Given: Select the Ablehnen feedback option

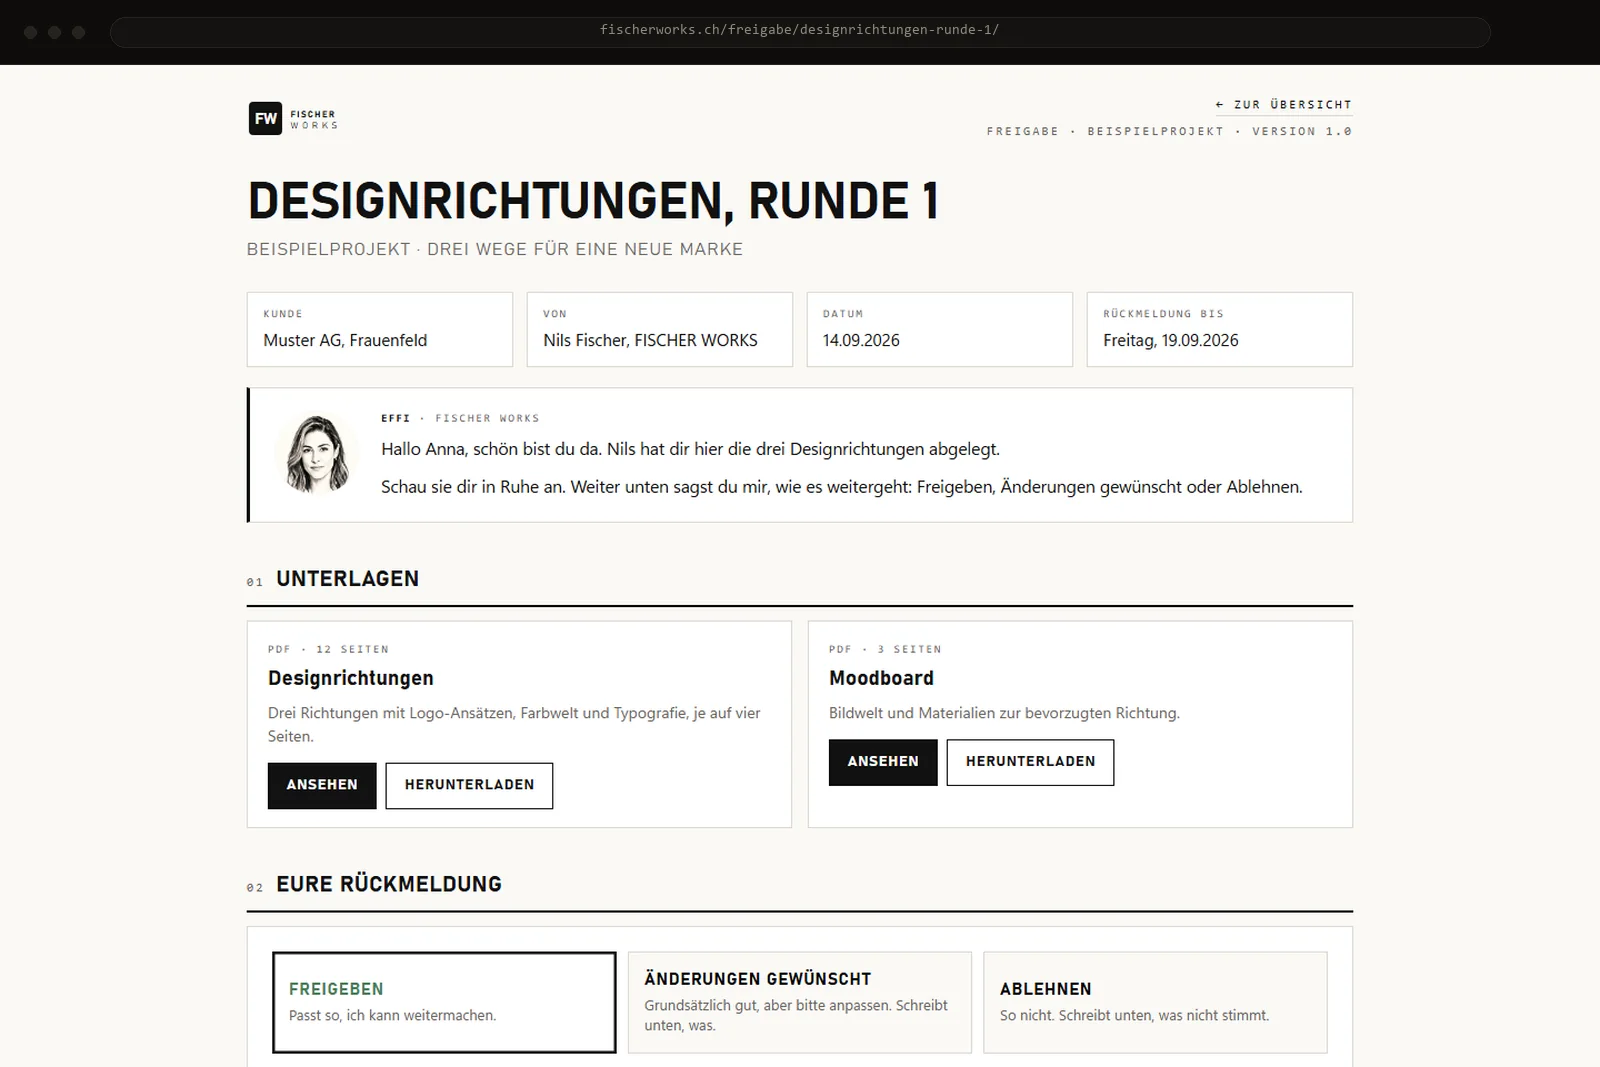Looking at the screenshot, I should coord(1155,1002).
